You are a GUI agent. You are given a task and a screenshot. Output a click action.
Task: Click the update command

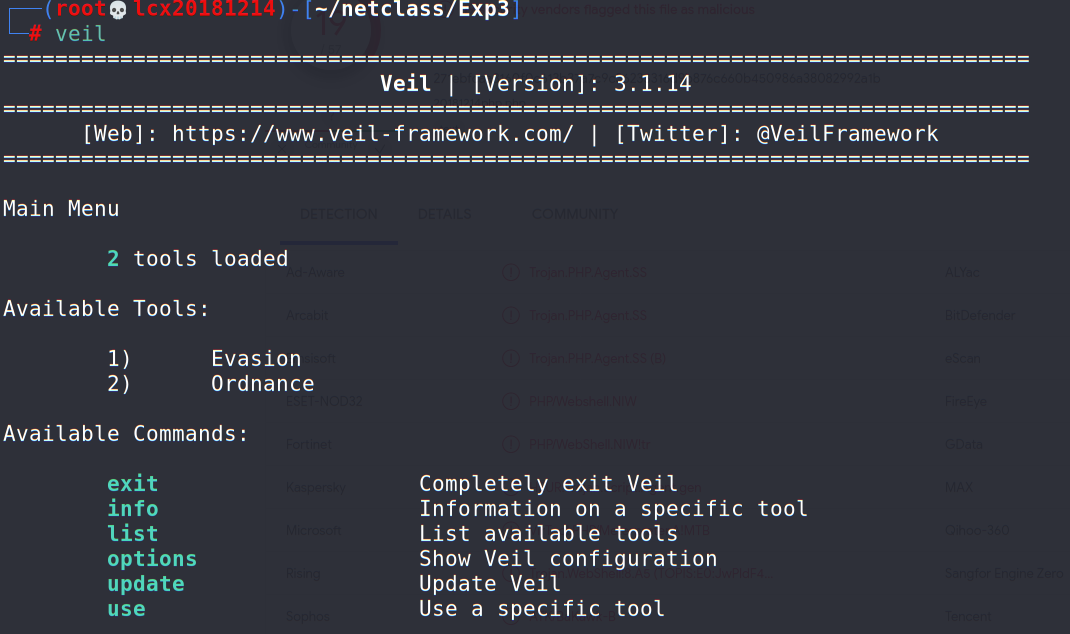[x=146, y=584]
